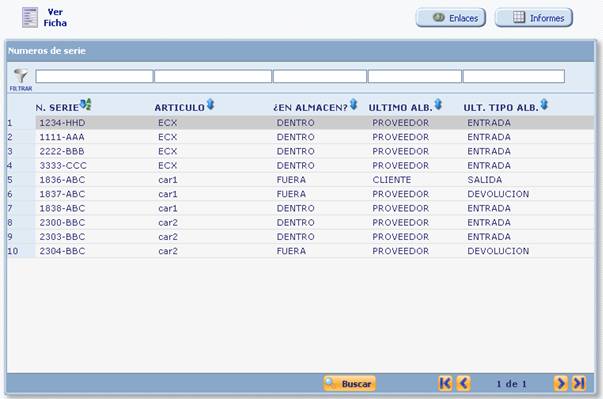Image resolution: width=603 pixels, height=399 pixels.
Task: Select serial number 2222-BBB
Action: (62, 151)
